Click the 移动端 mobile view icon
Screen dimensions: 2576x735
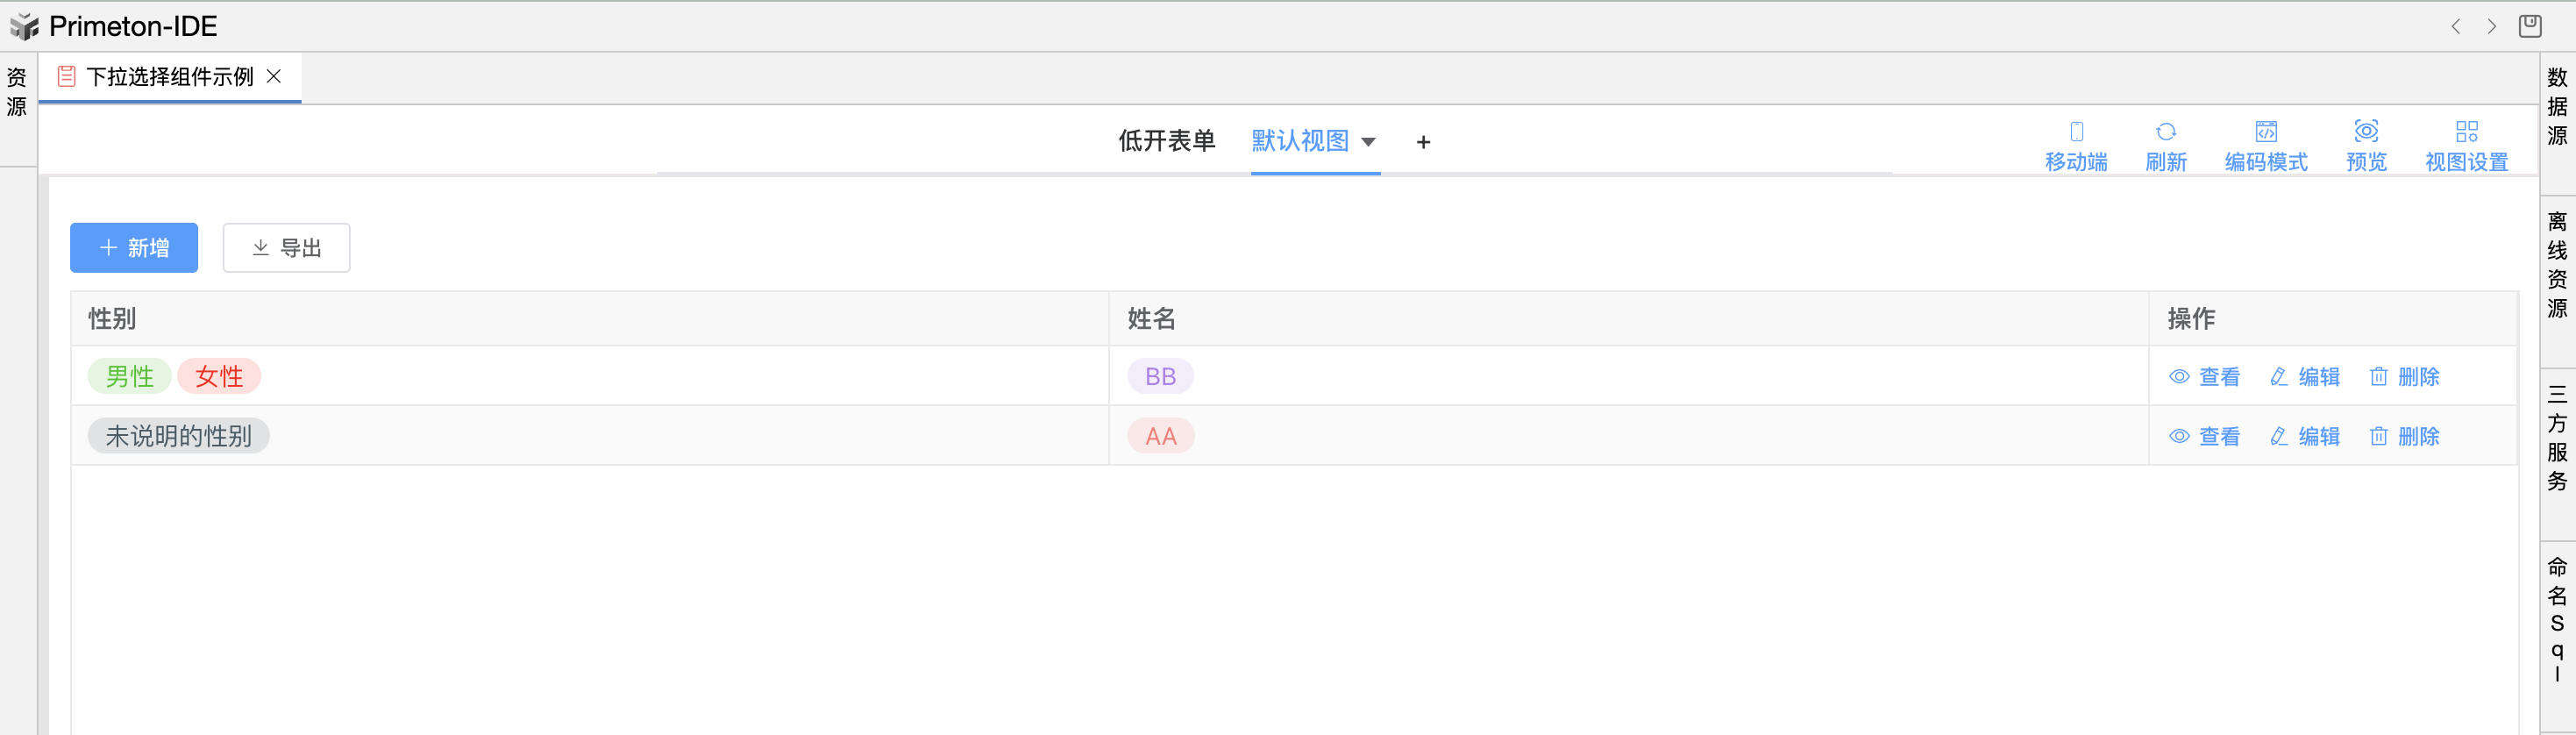(x=2076, y=132)
